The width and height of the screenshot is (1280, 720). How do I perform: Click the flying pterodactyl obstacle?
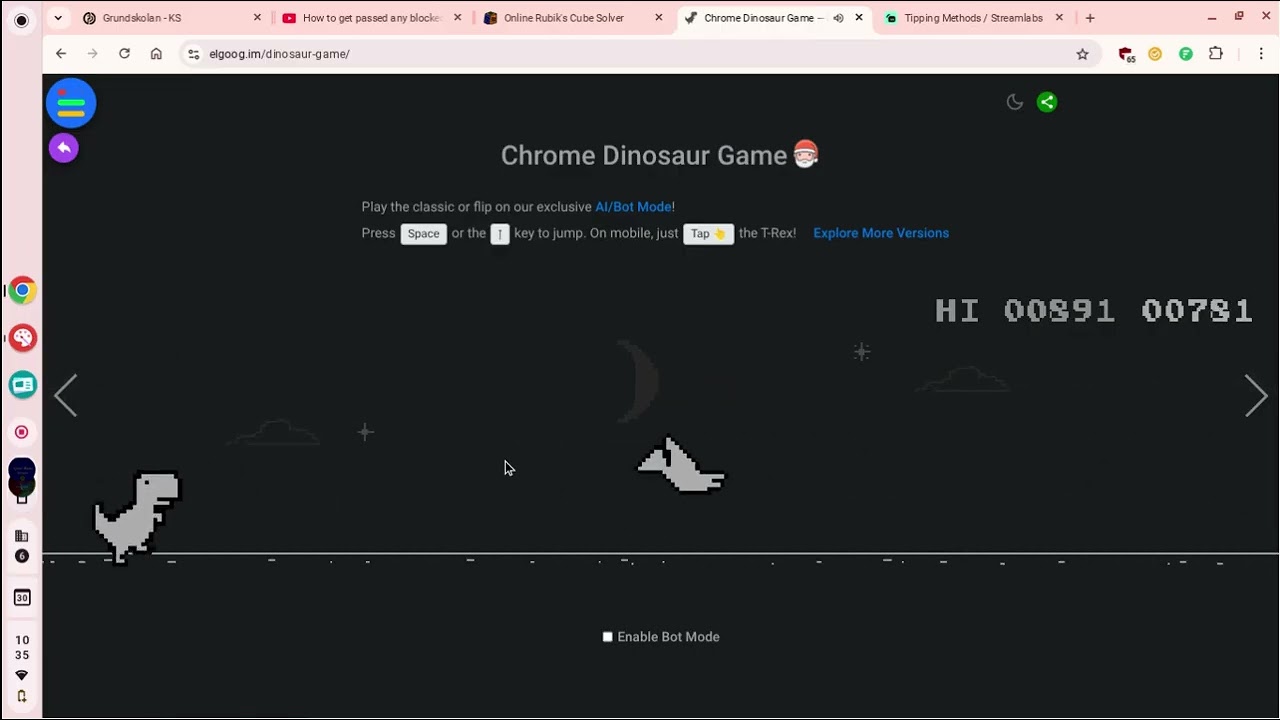coord(682,465)
